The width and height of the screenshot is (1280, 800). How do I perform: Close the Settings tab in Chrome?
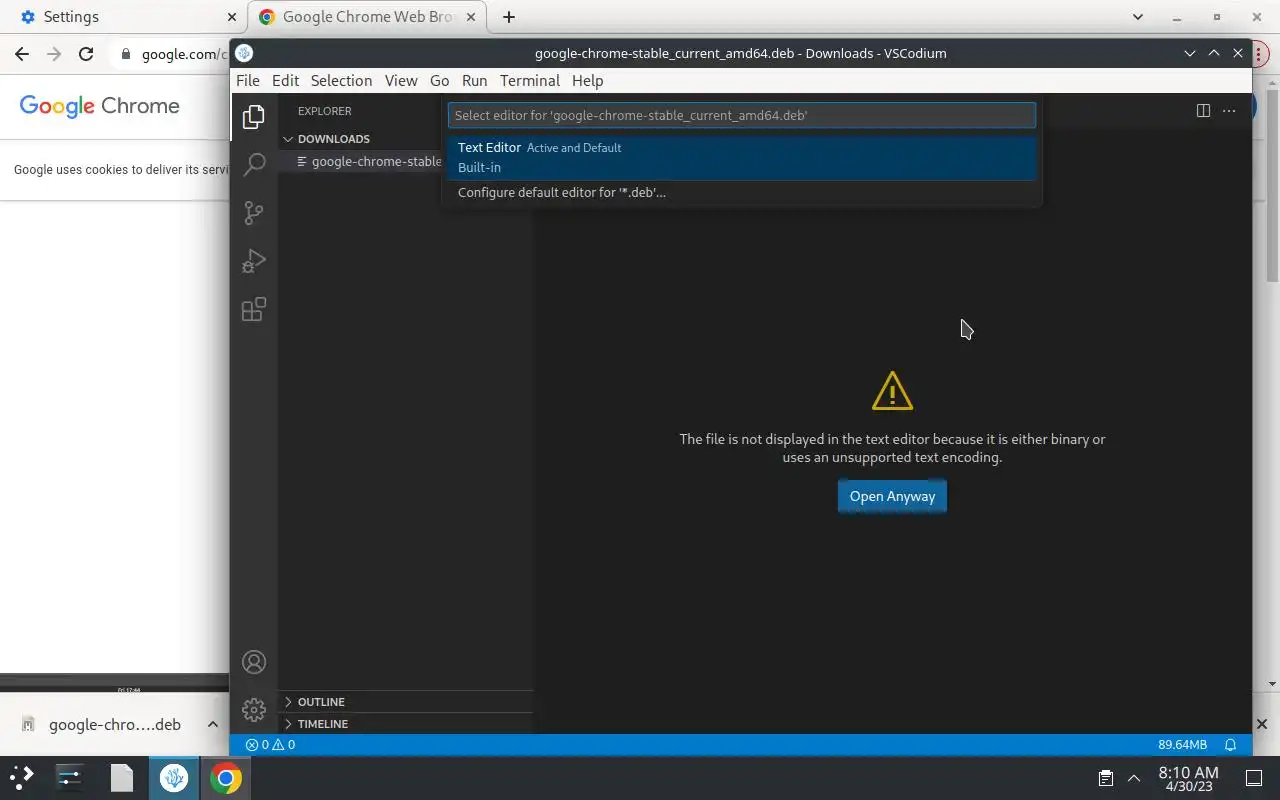tap(232, 17)
